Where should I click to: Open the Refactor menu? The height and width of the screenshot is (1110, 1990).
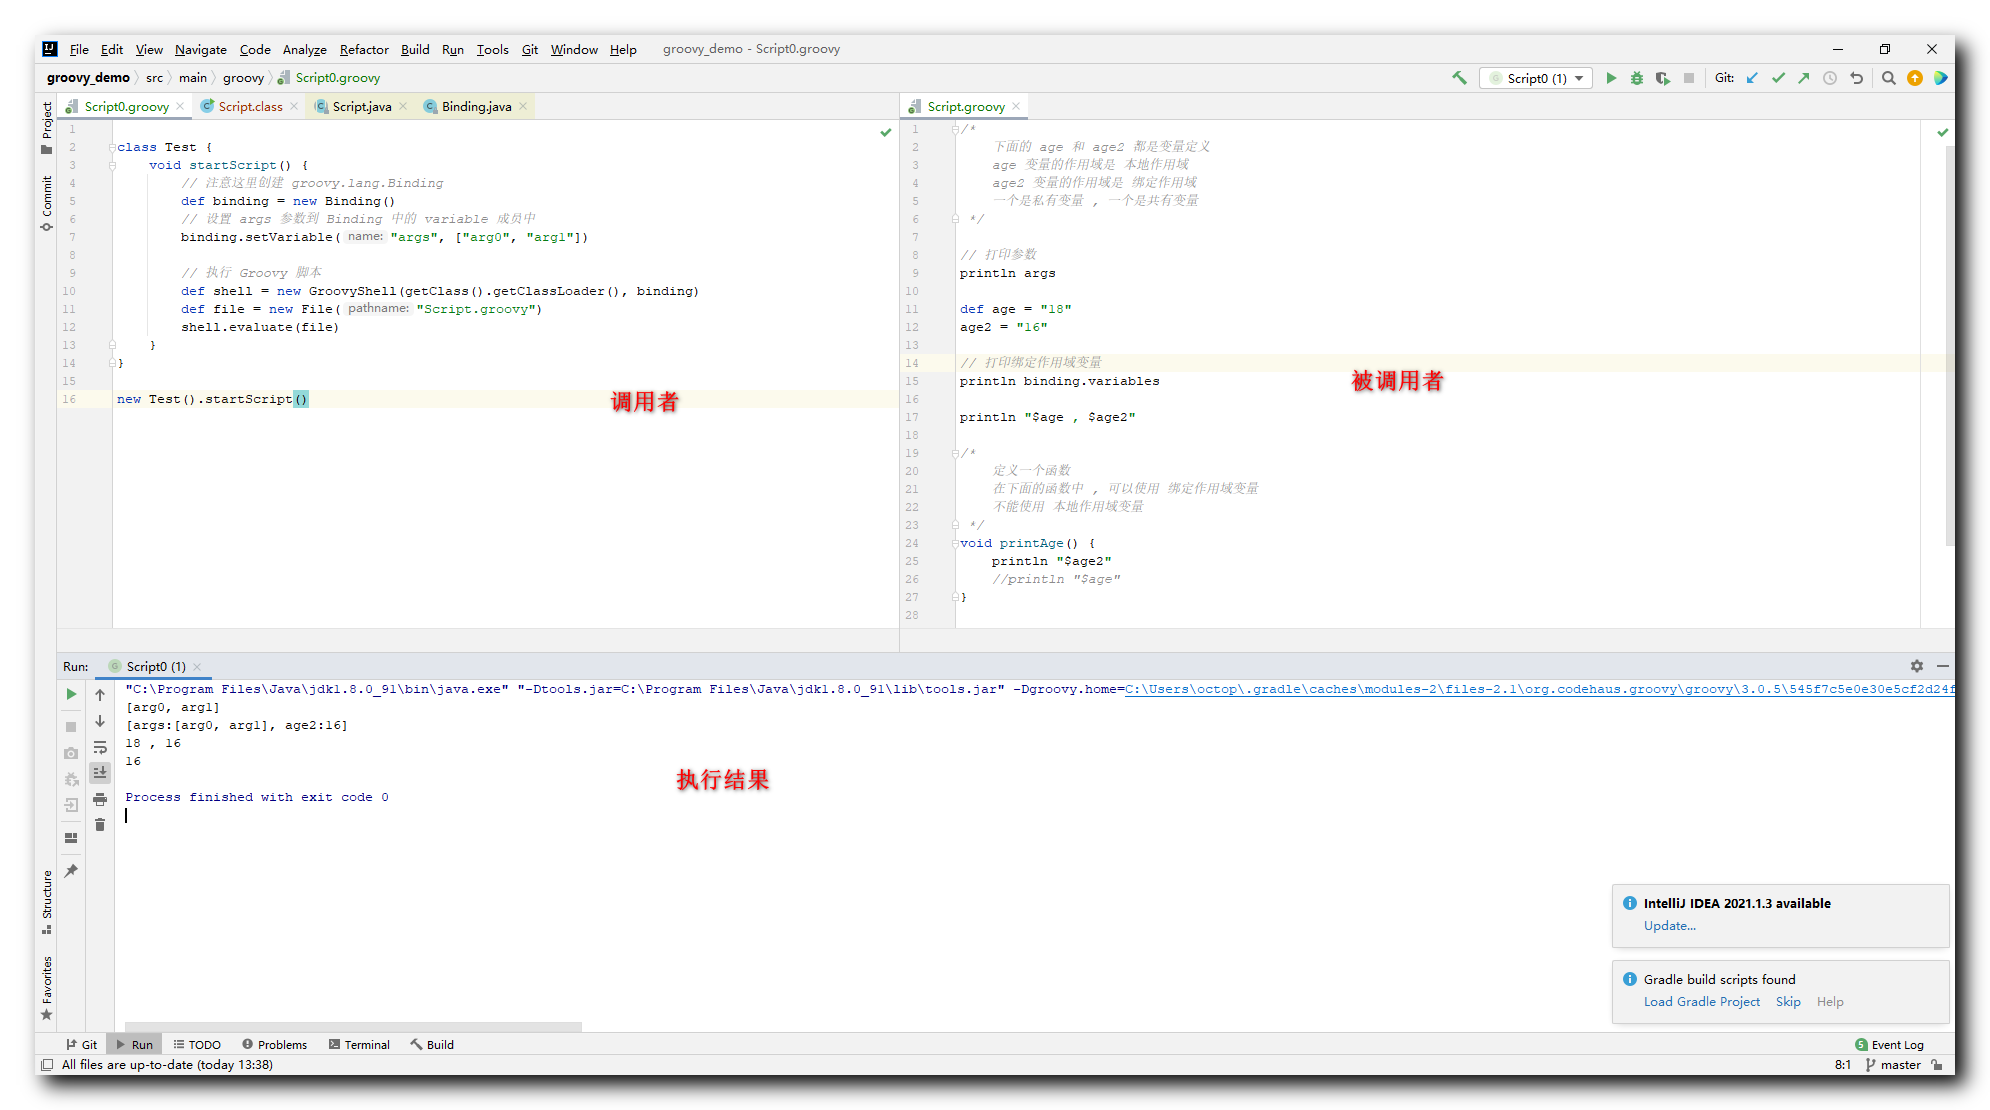point(364,49)
